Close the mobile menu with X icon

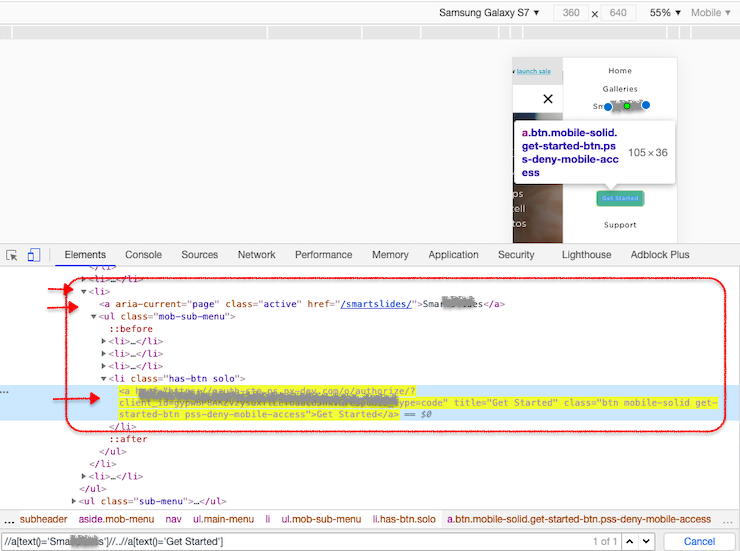(x=547, y=99)
